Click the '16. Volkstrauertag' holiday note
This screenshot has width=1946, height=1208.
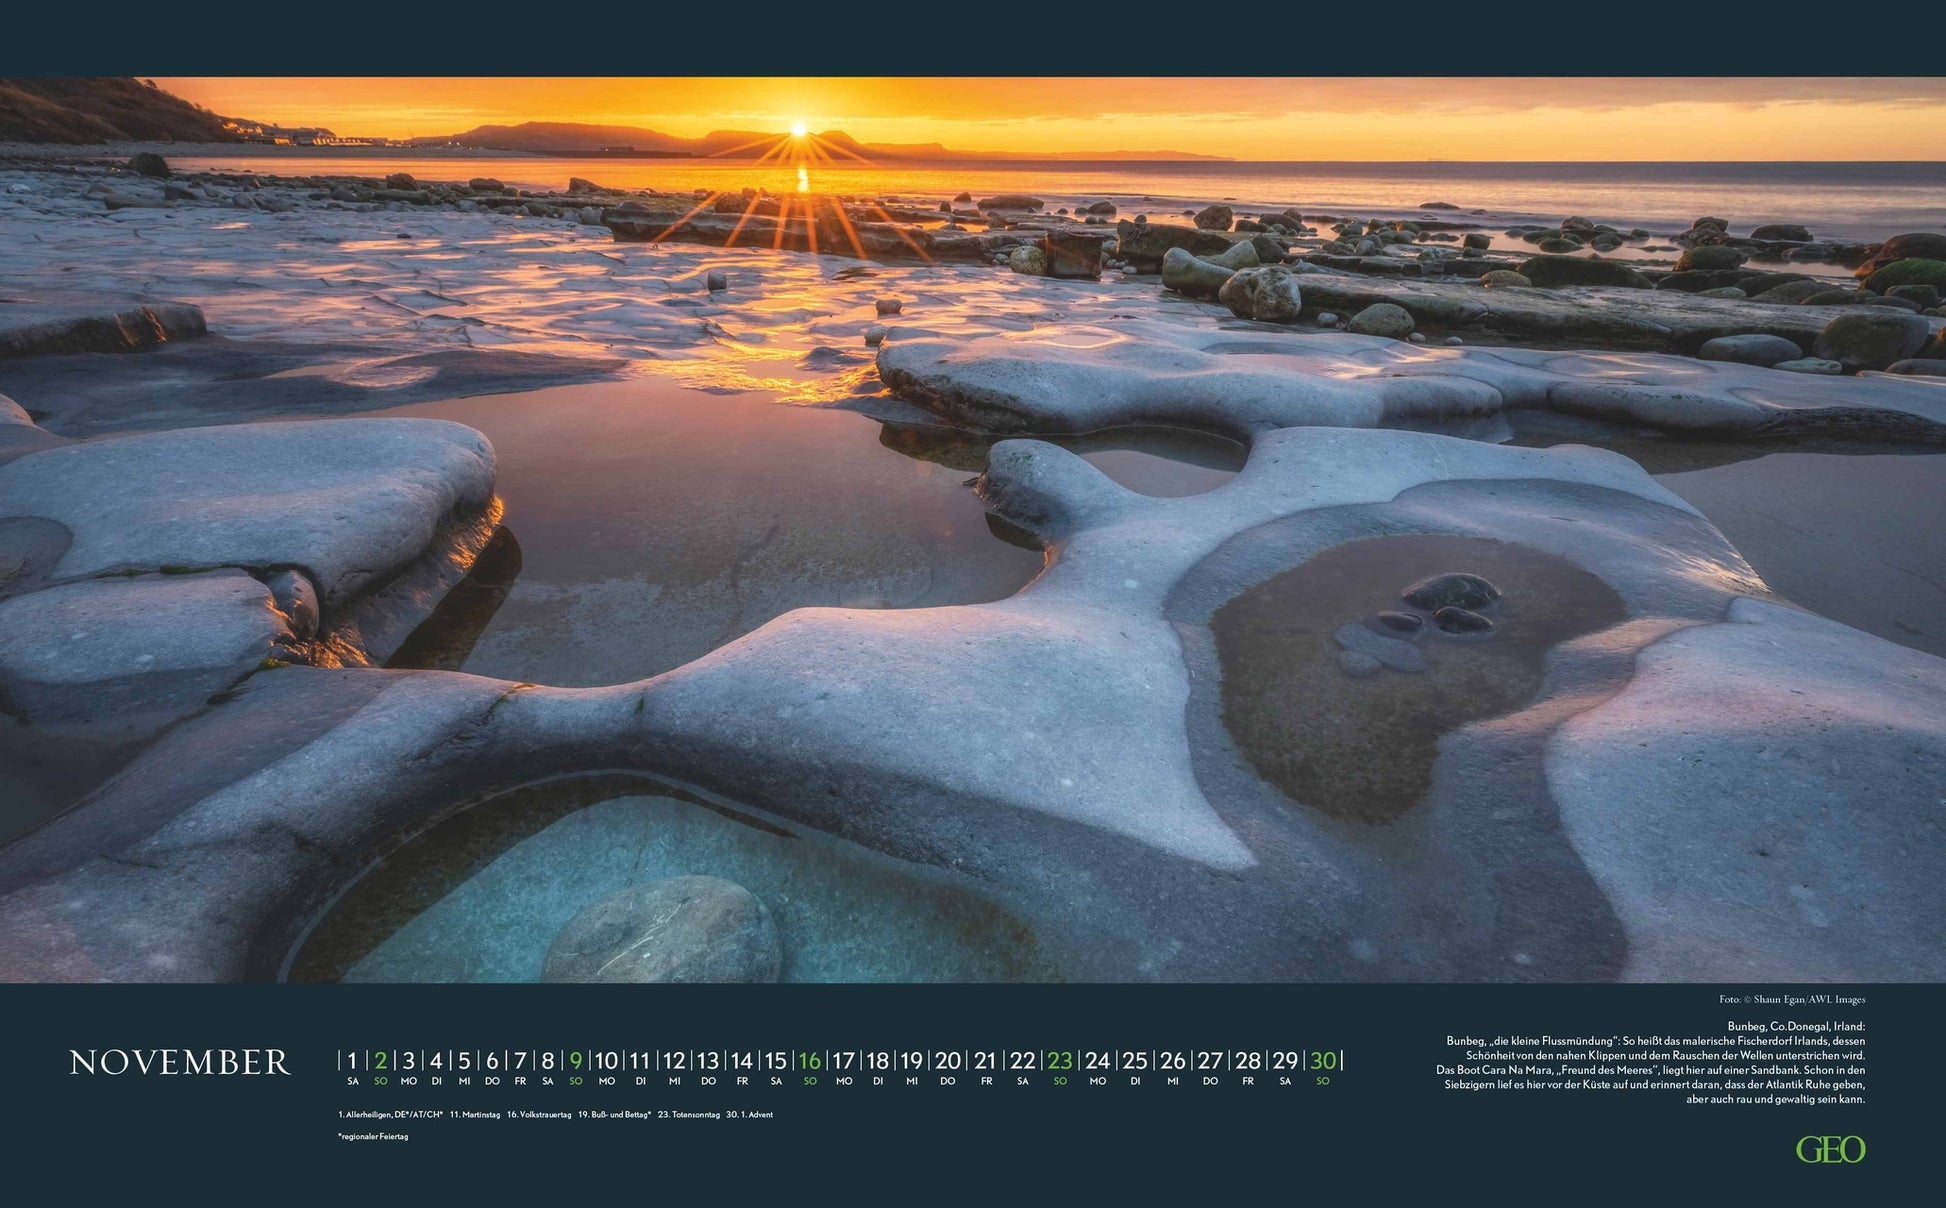[x=539, y=1114]
